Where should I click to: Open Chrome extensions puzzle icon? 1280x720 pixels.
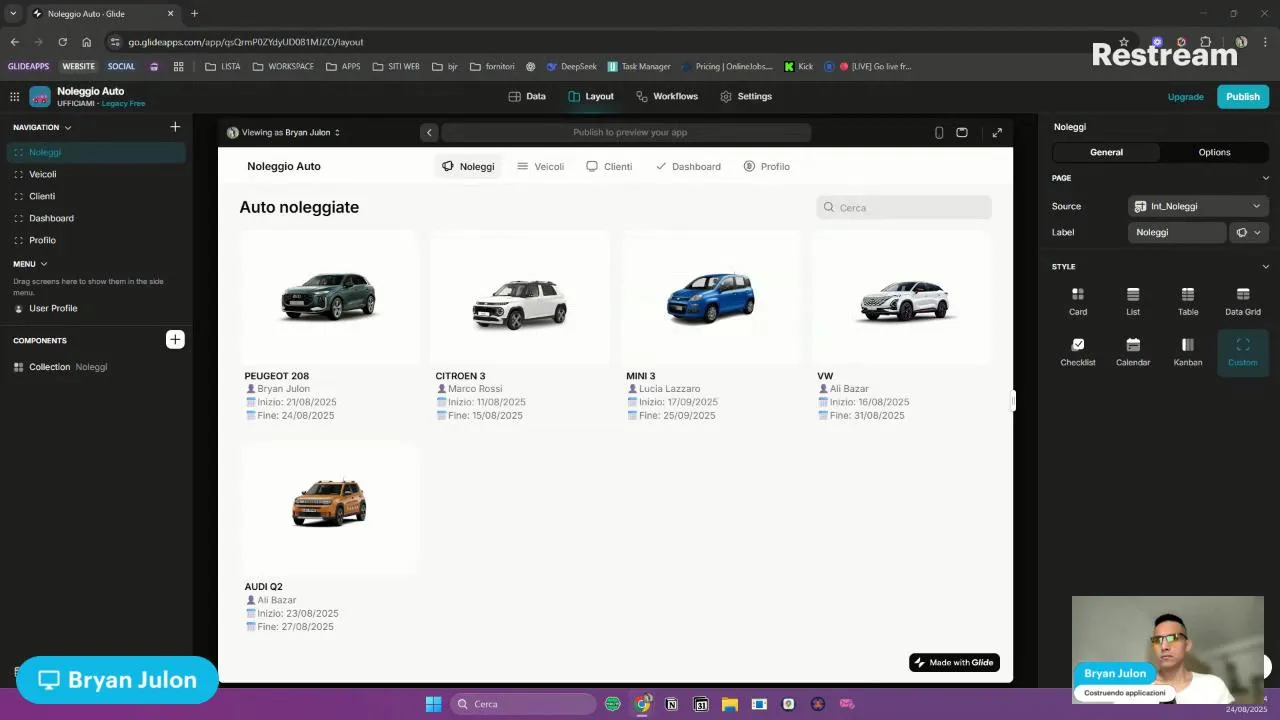(1205, 42)
